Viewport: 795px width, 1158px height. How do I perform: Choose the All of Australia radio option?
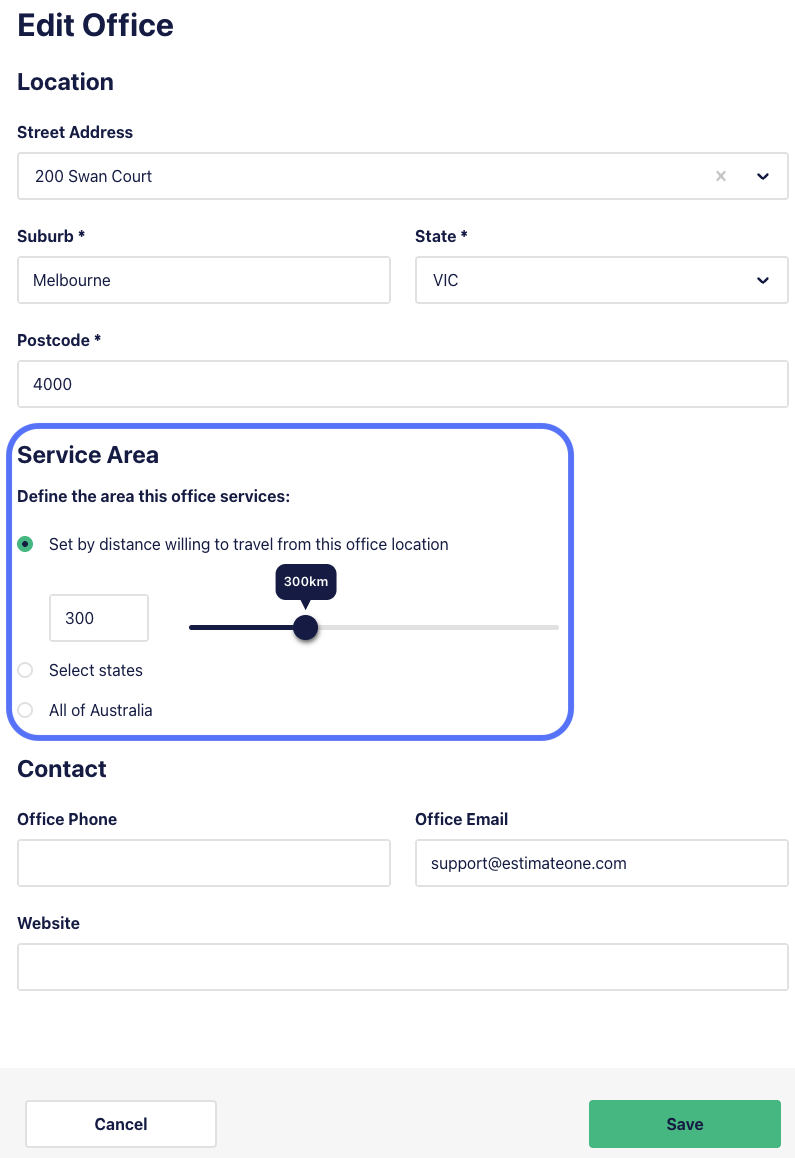pyautogui.click(x=25, y=710)
